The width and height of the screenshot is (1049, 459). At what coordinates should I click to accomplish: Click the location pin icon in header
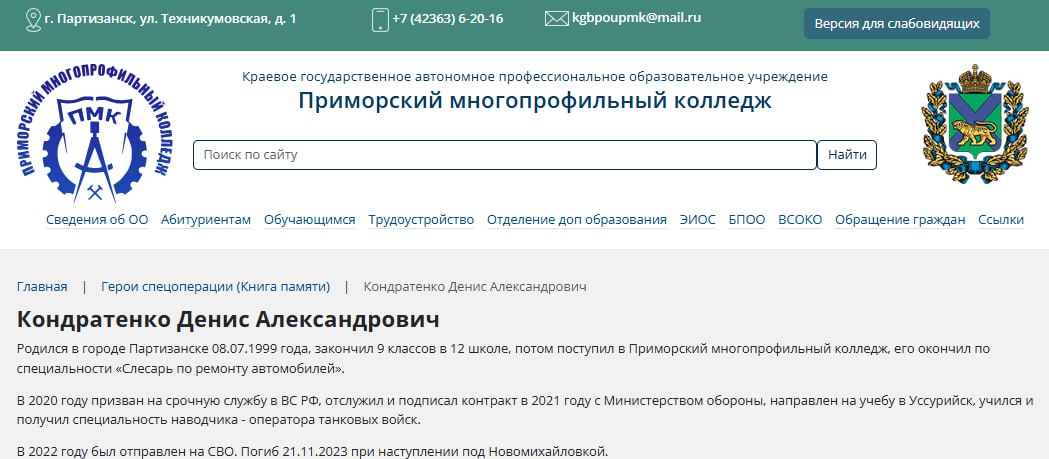(x=33, y=19)
